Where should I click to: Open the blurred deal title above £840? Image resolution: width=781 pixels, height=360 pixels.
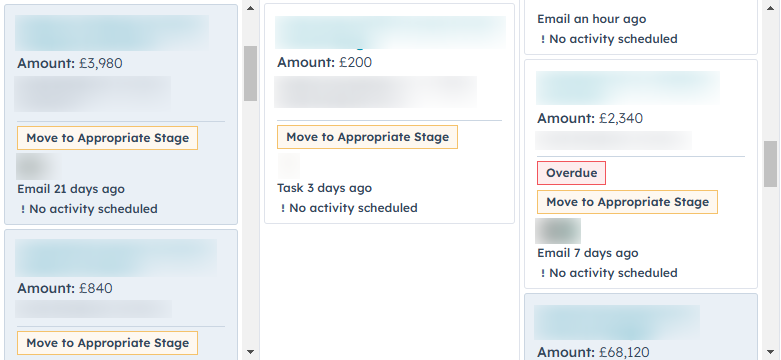(x=116, y=258)
